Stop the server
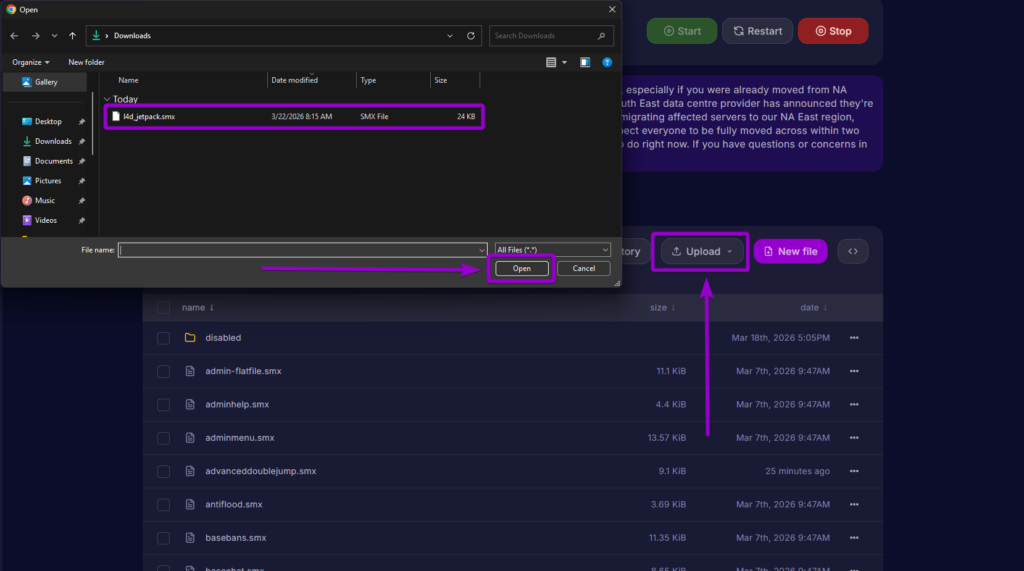This screenshot has height=571, width=1024. (833, 31)
